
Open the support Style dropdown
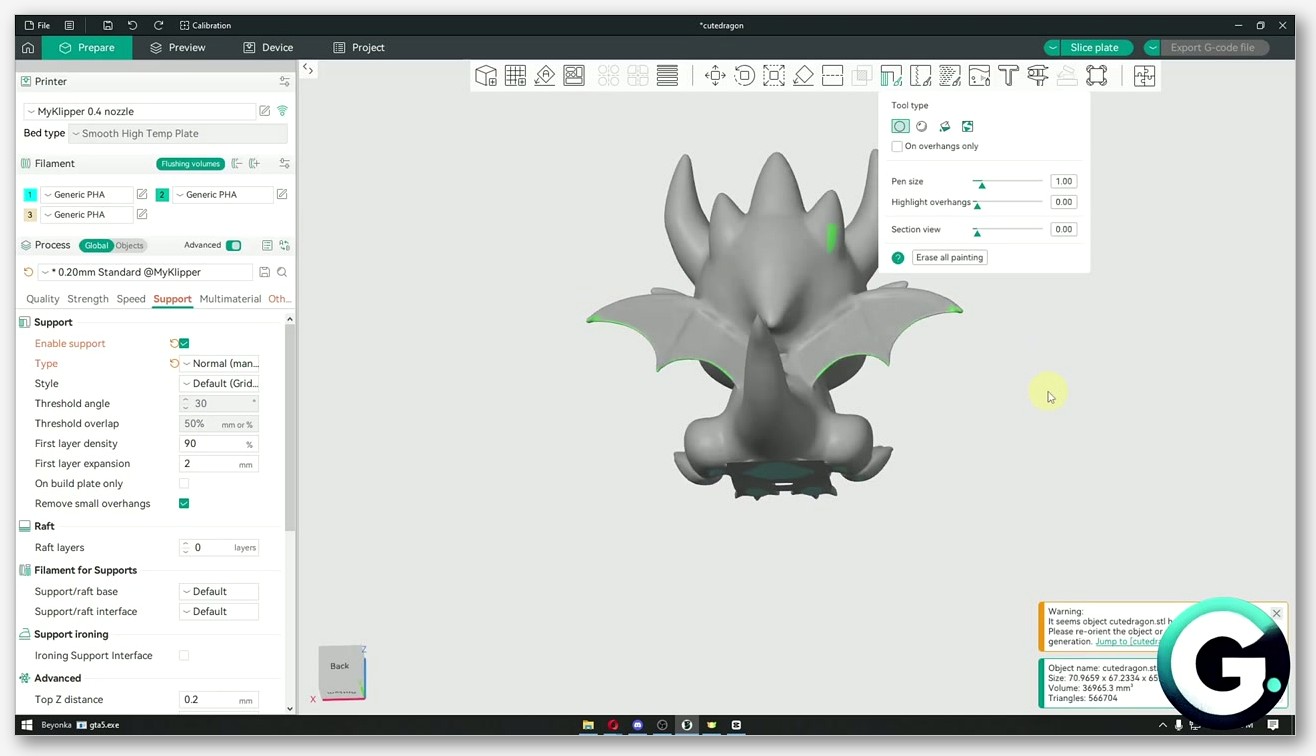(219, 384)
